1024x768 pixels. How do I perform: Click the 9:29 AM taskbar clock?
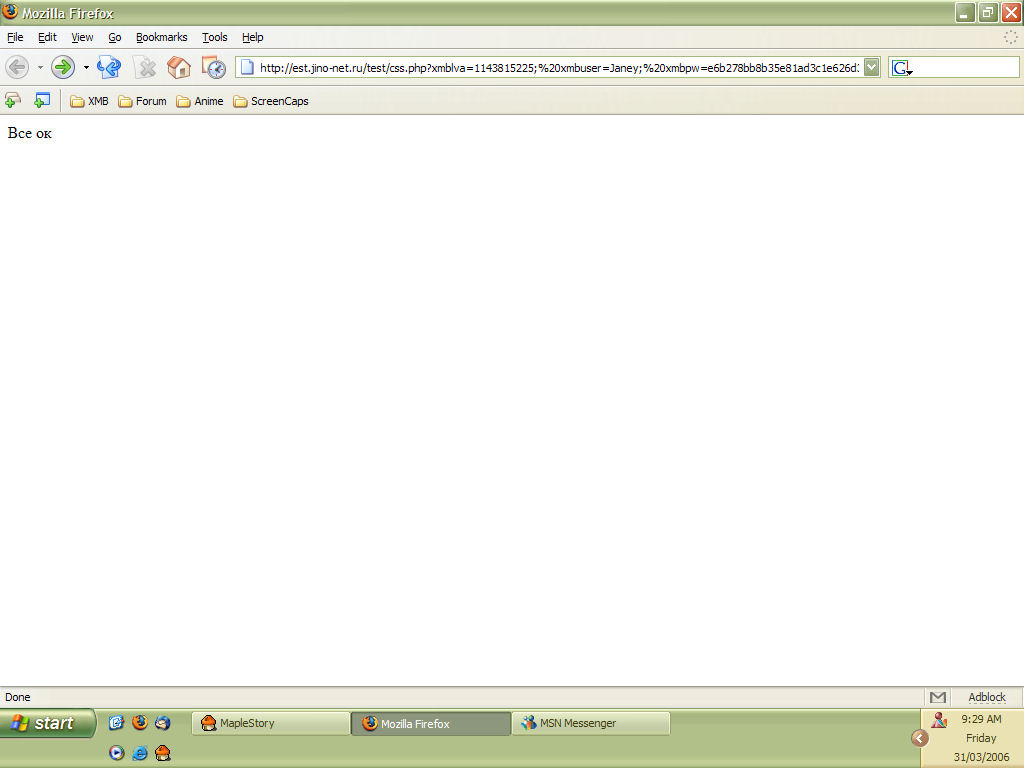tap(981, 719)
